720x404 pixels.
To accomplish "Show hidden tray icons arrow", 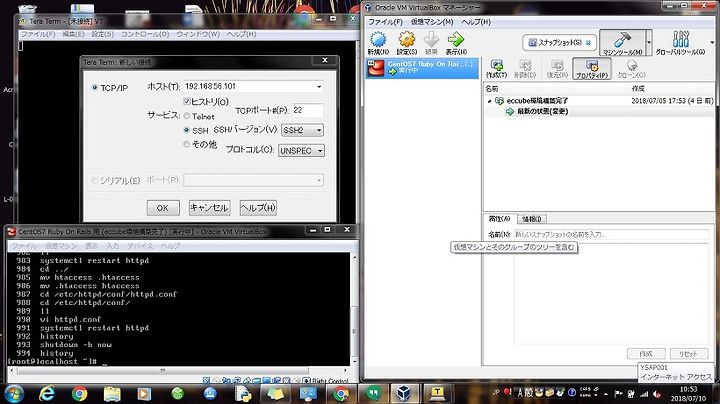I will tap(606, 394).
